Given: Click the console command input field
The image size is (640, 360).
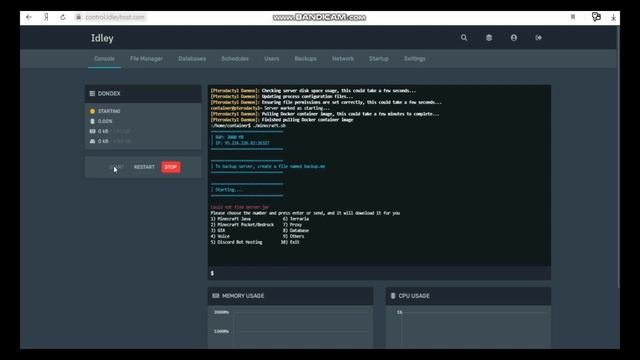Looking at the screenshot, I should pos(379,273).
